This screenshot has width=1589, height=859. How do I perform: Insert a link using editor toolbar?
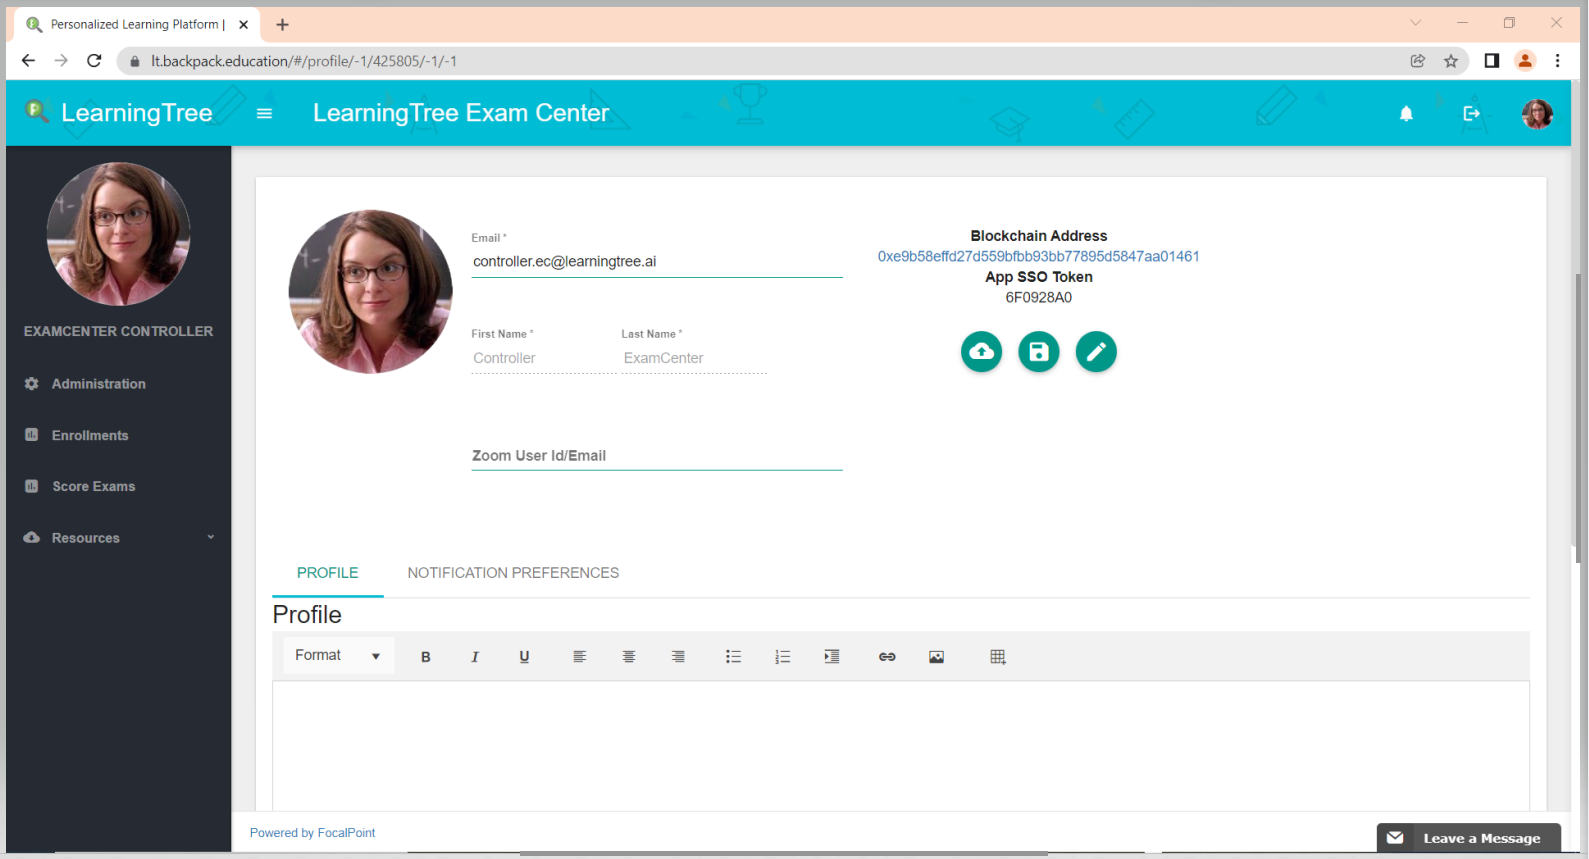click(887, 657)
